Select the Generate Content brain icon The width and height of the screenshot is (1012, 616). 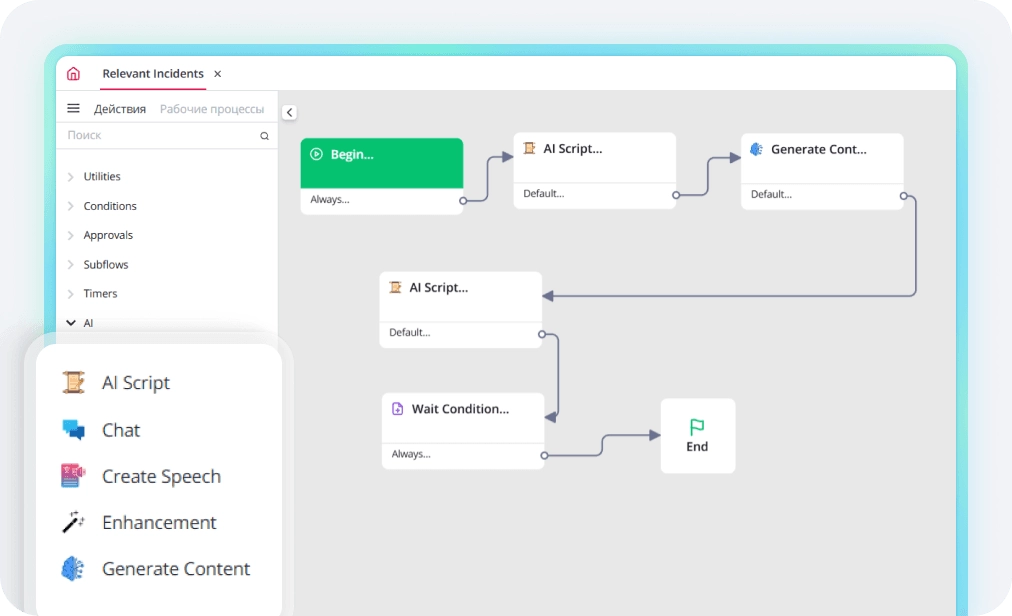pyautogui.click(x=74, y=568)
